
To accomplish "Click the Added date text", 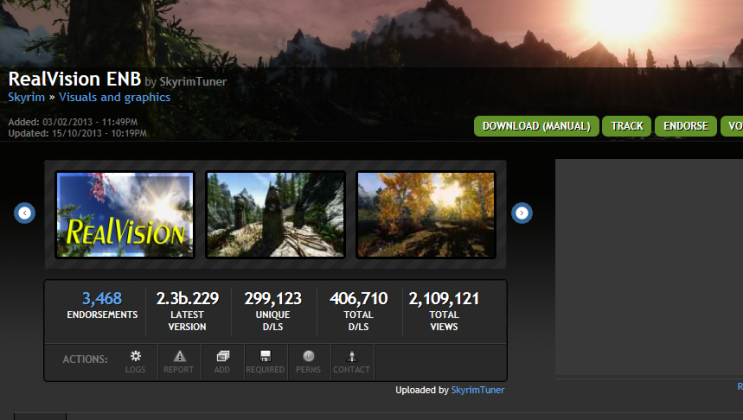I will point(73,122).
